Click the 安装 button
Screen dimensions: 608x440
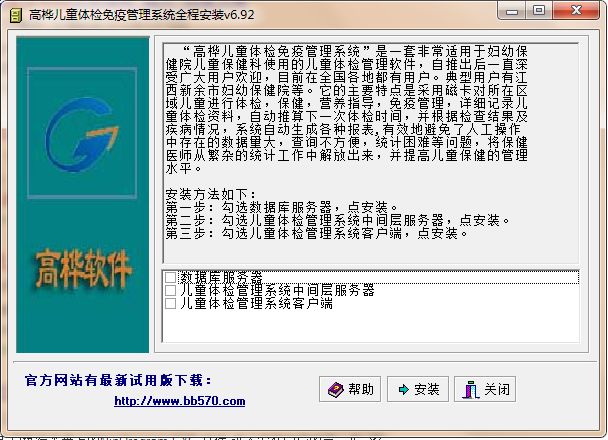[x=418, y=389]
